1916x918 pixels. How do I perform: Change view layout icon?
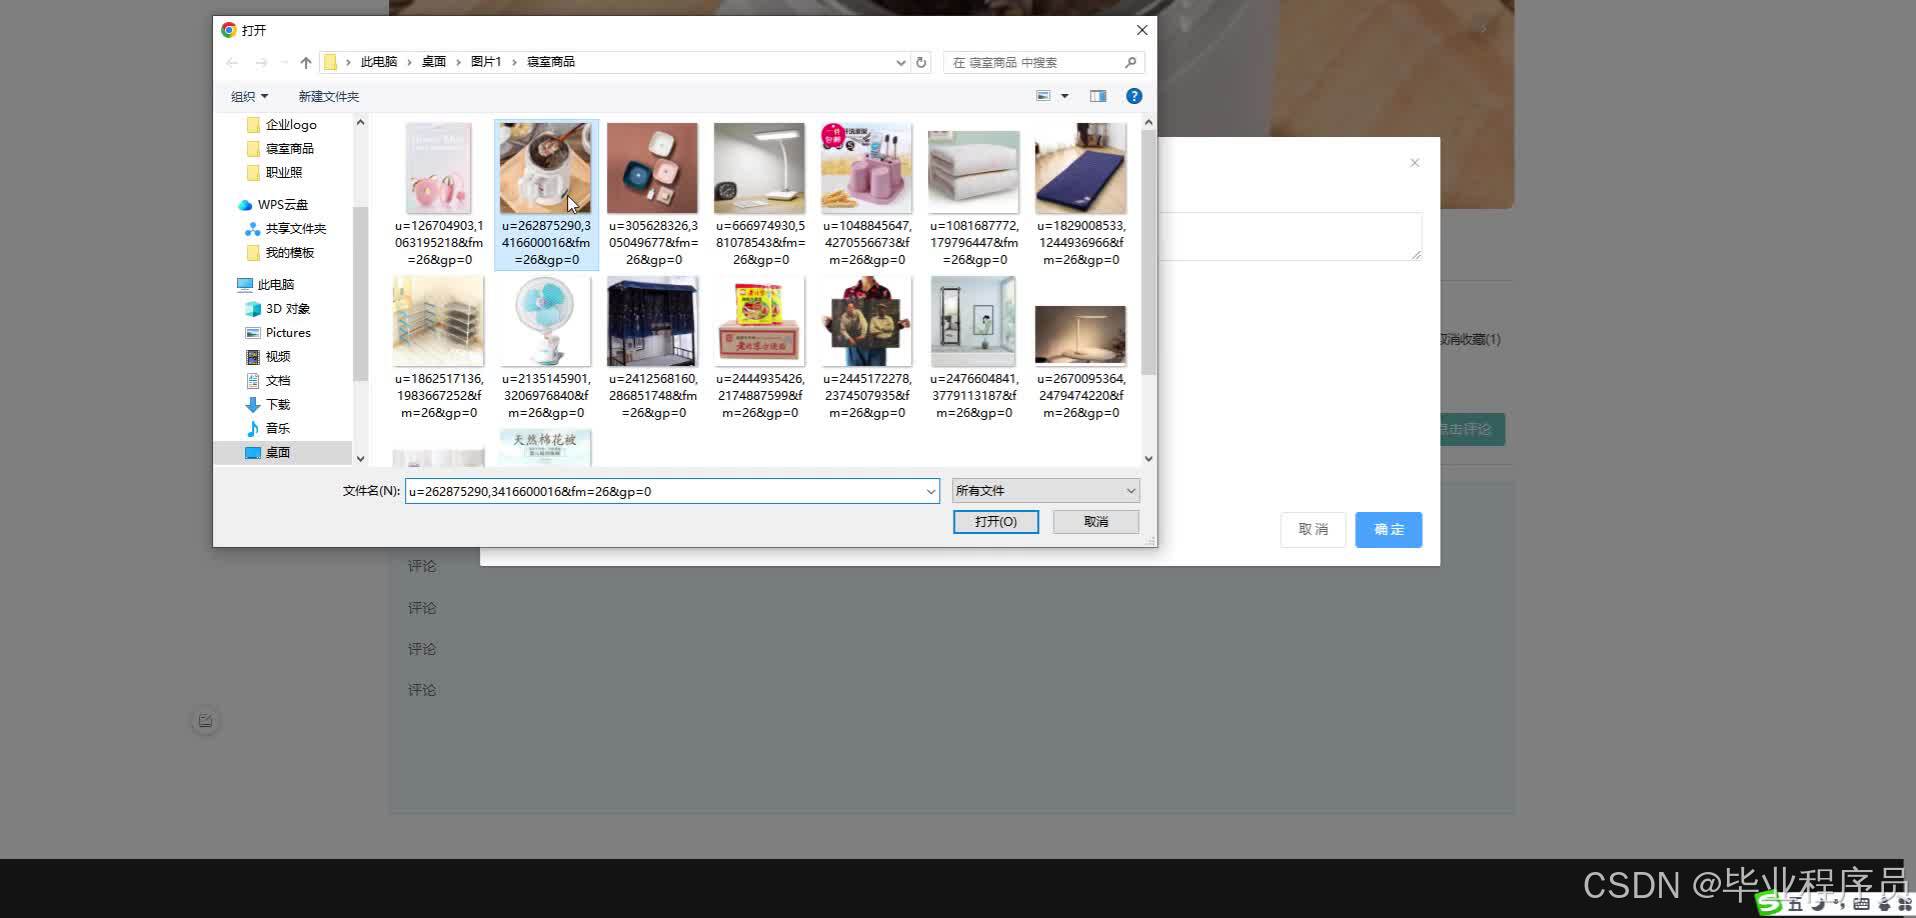[x=1043, y=96]
